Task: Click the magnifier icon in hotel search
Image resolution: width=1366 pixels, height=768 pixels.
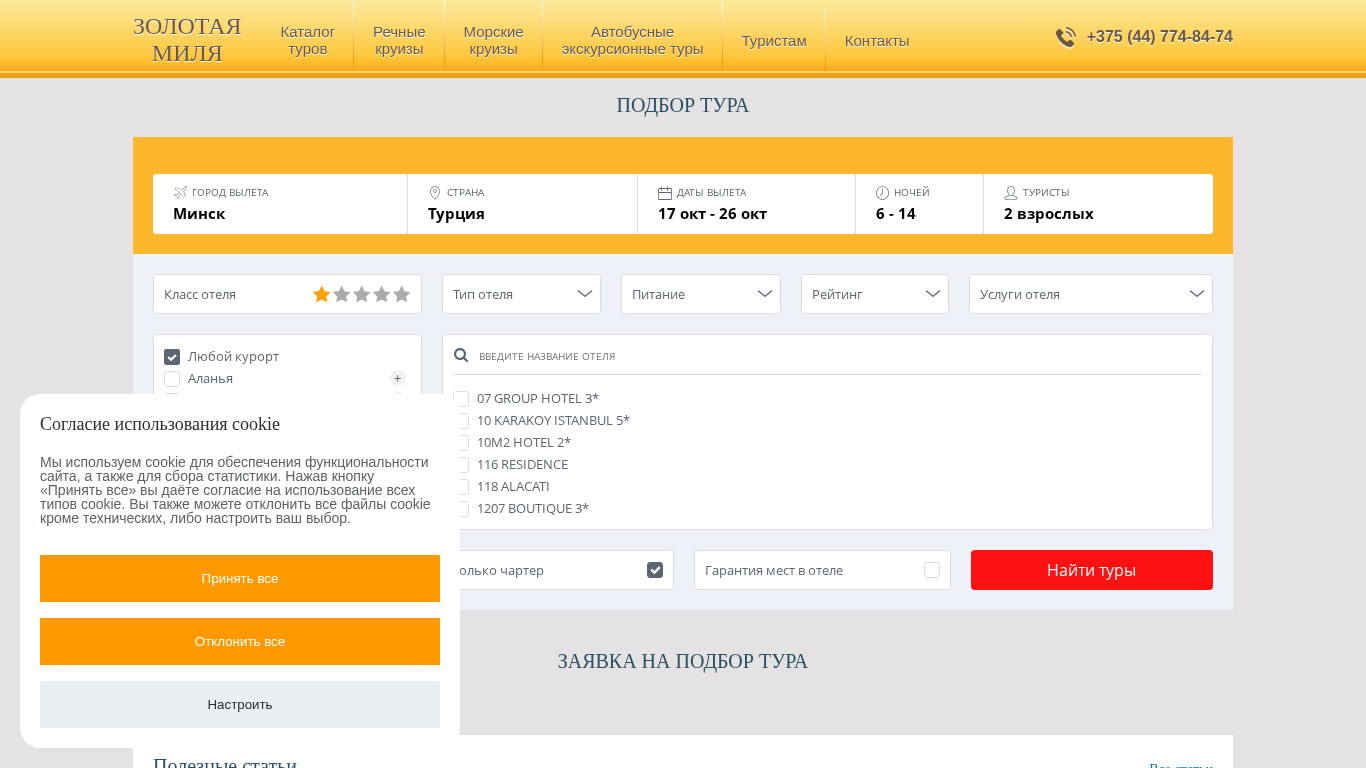Action: point(461,355)
